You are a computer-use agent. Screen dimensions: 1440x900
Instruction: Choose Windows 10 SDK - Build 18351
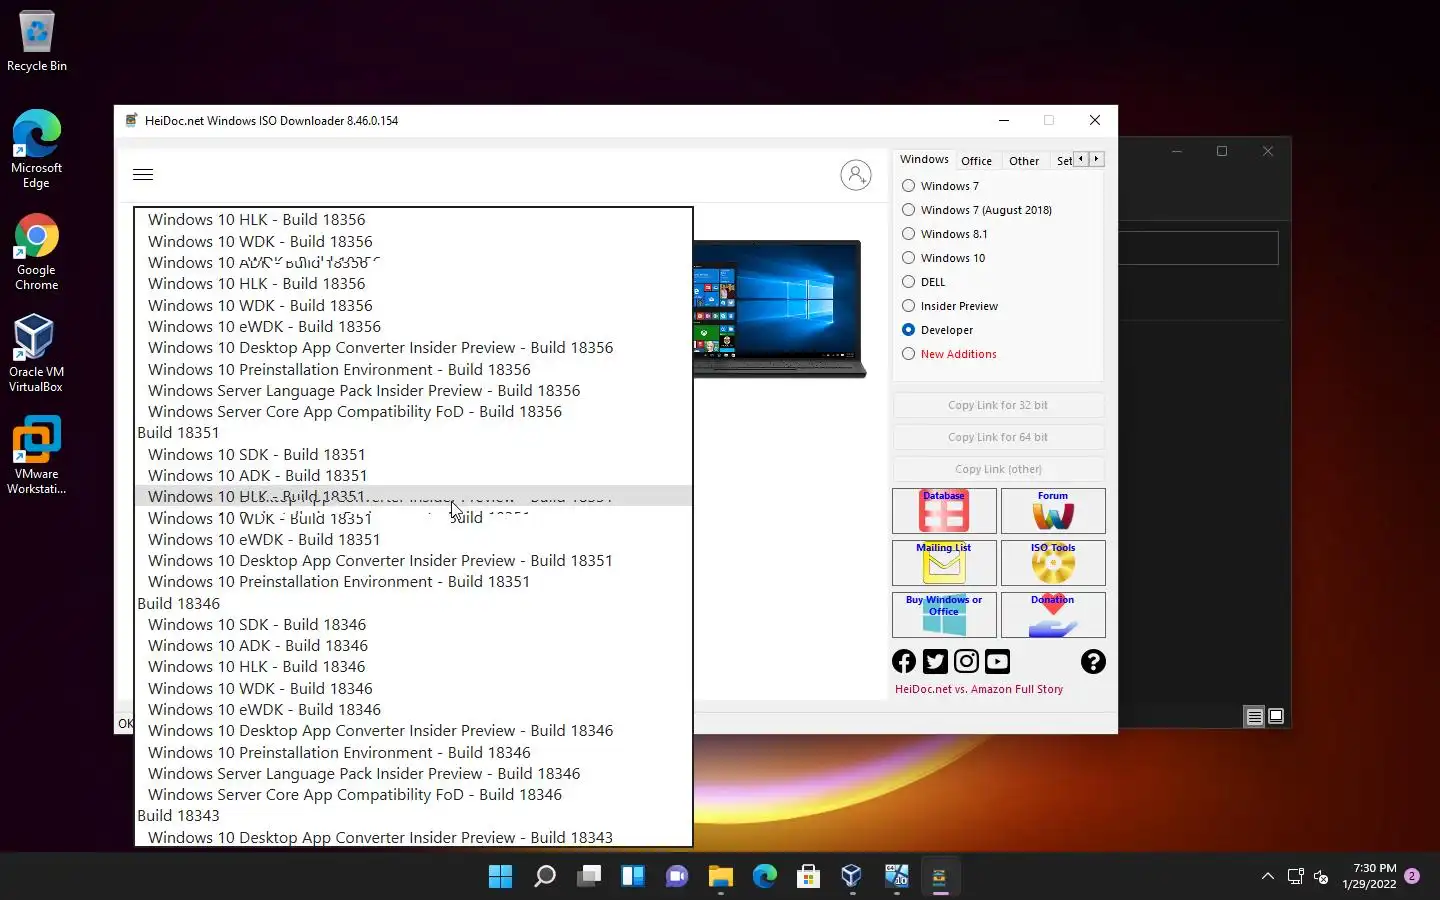(413, 455)
